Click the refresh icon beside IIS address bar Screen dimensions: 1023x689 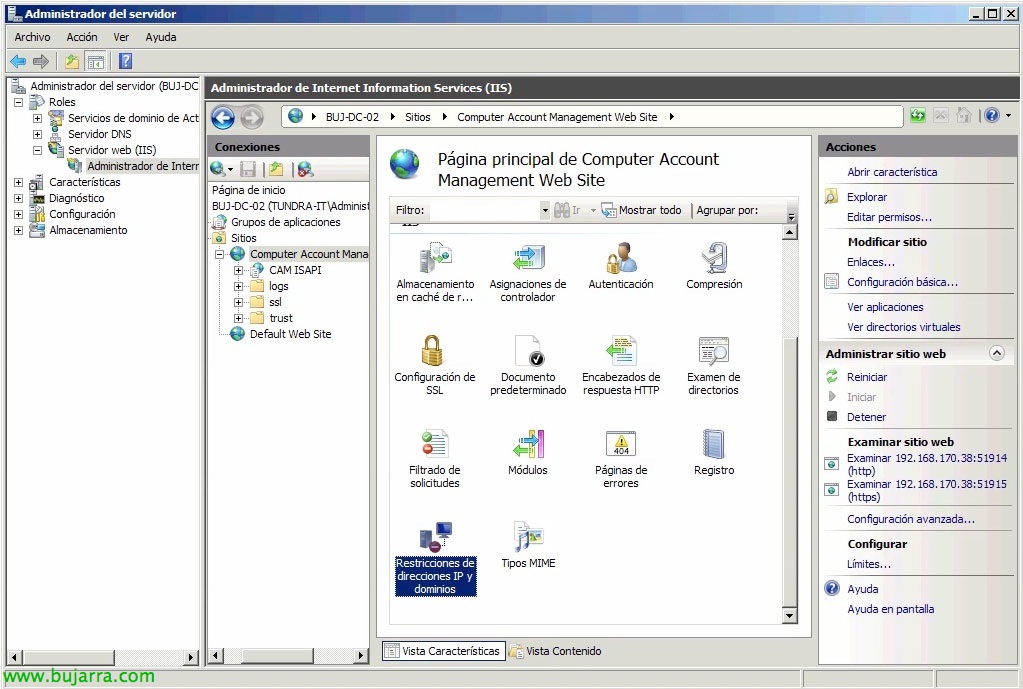(x=918, y=115)
